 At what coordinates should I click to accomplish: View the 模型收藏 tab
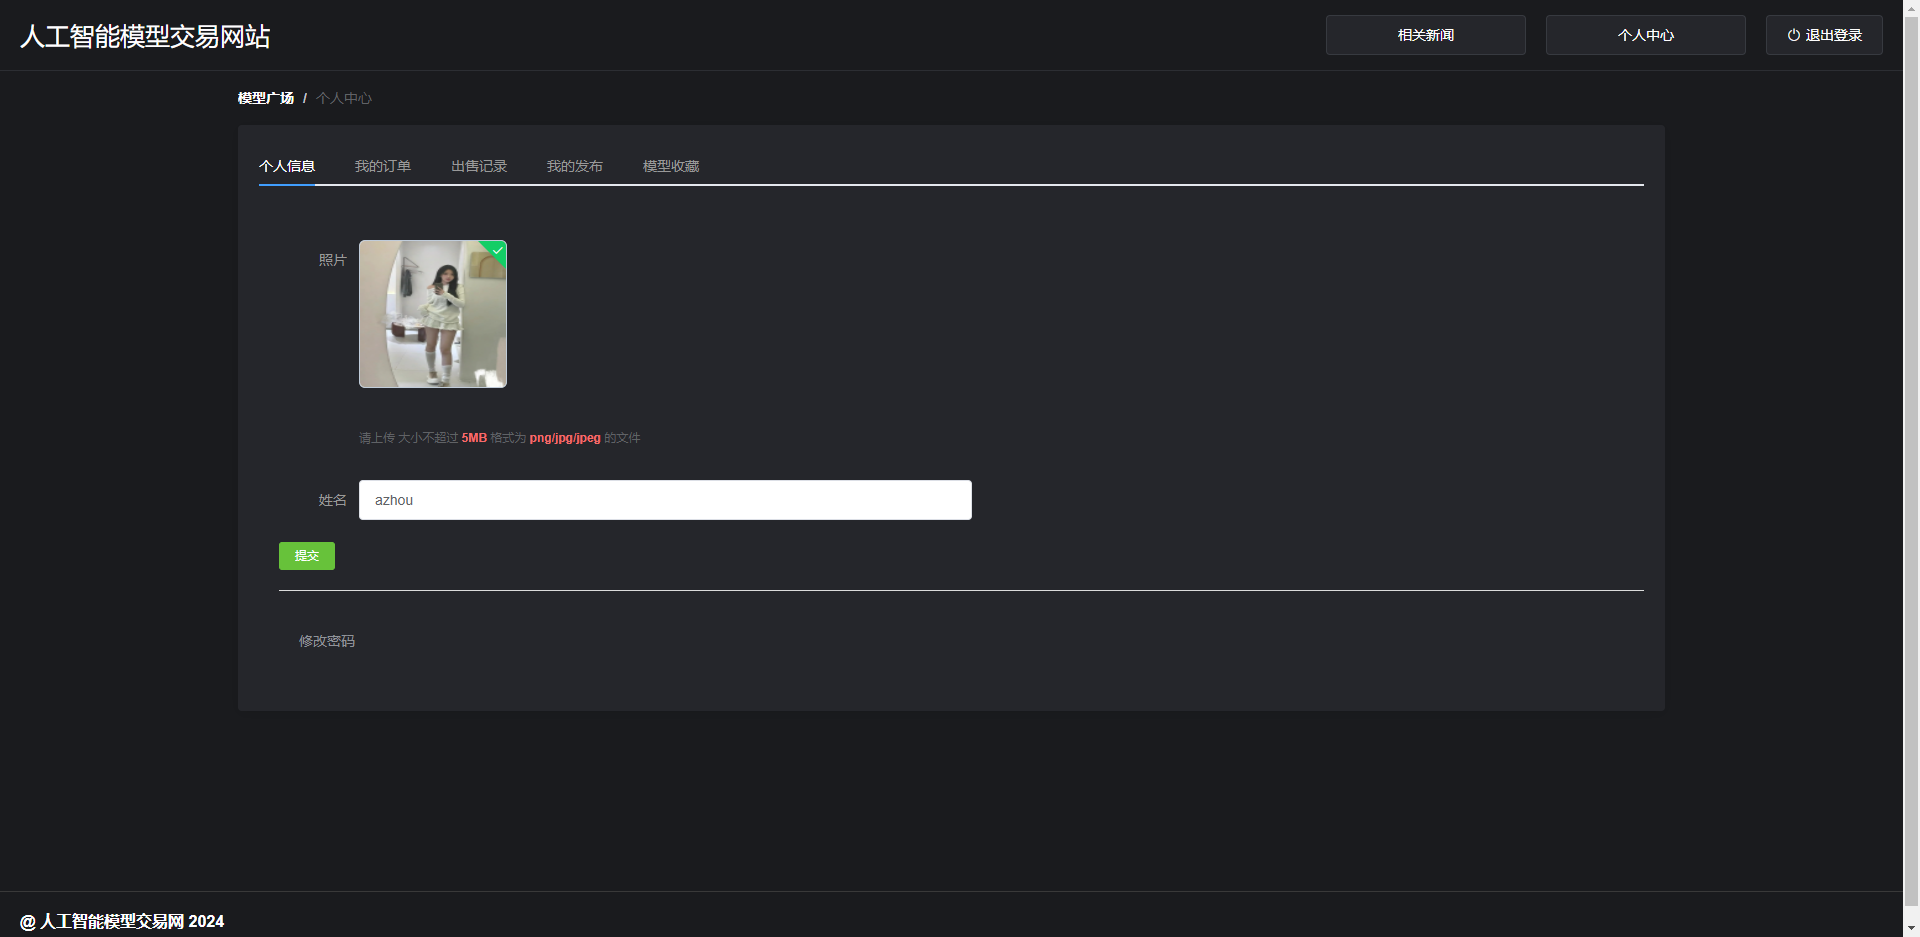(670, 166)
